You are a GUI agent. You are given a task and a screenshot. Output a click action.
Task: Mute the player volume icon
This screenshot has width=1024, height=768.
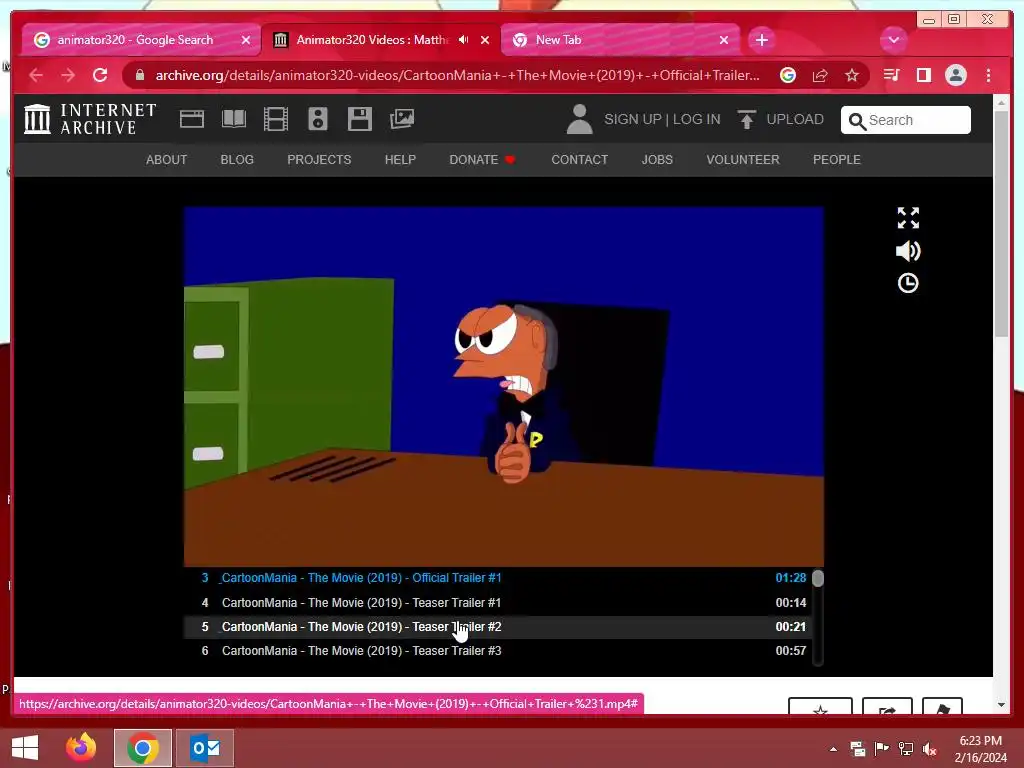908,251
